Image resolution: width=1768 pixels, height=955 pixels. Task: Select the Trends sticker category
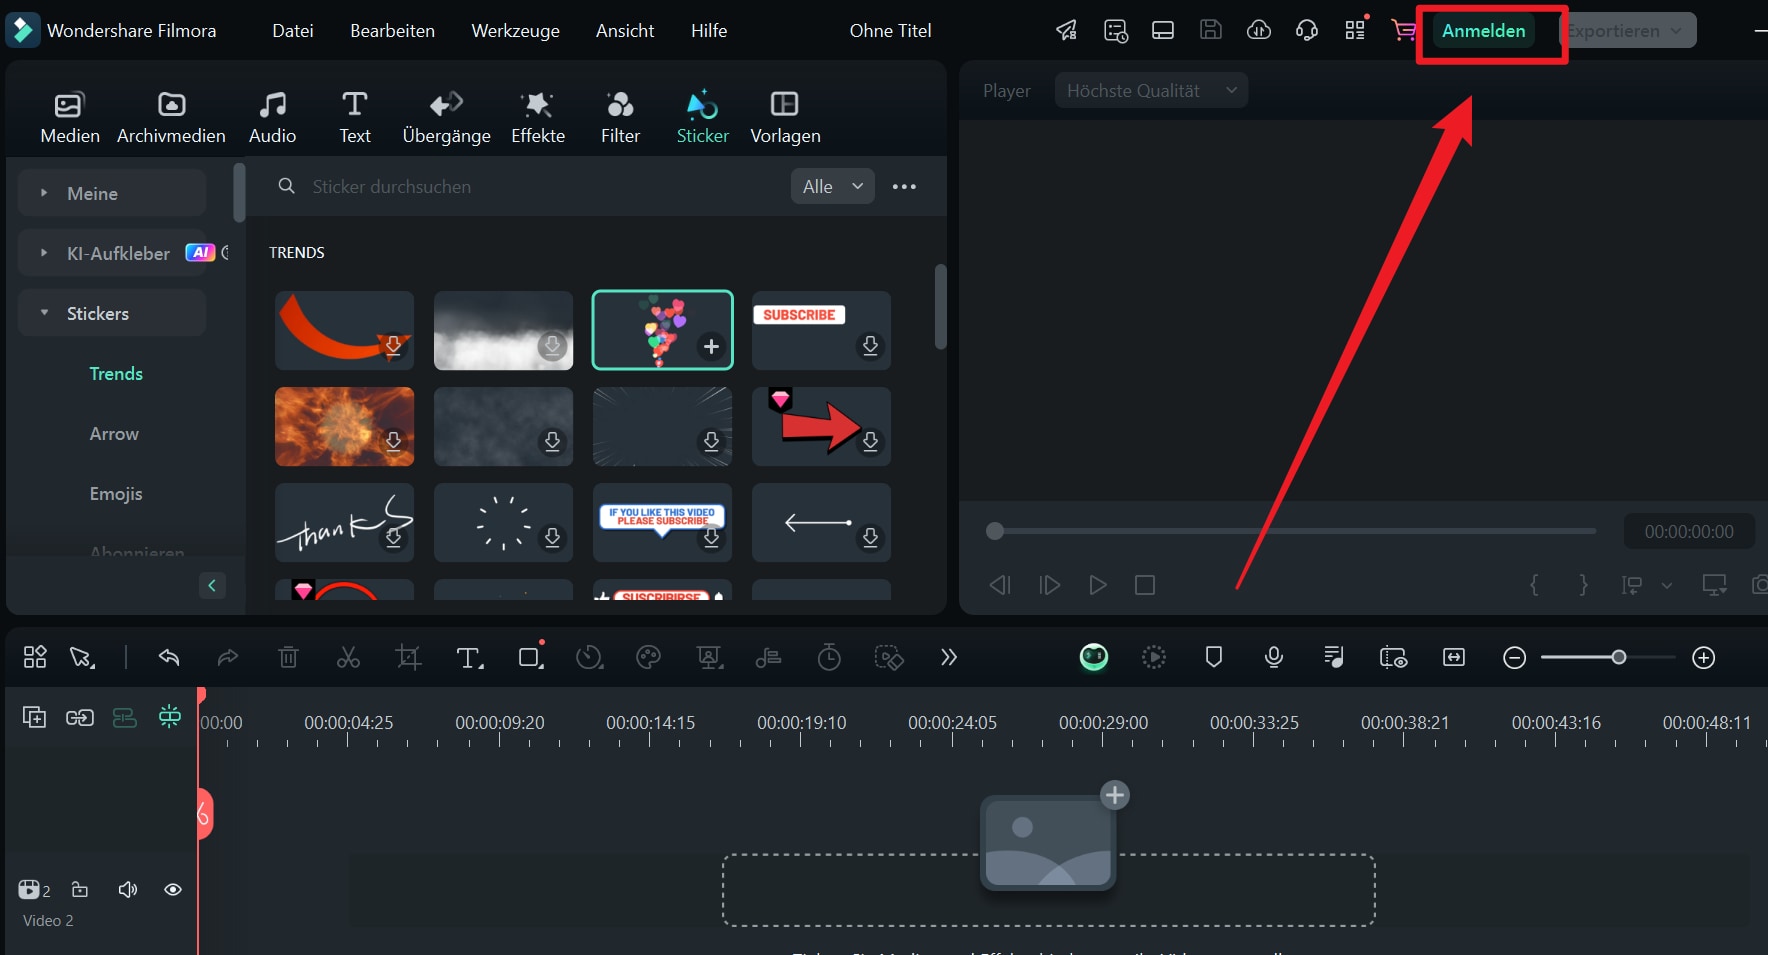[x=116, y=373]
